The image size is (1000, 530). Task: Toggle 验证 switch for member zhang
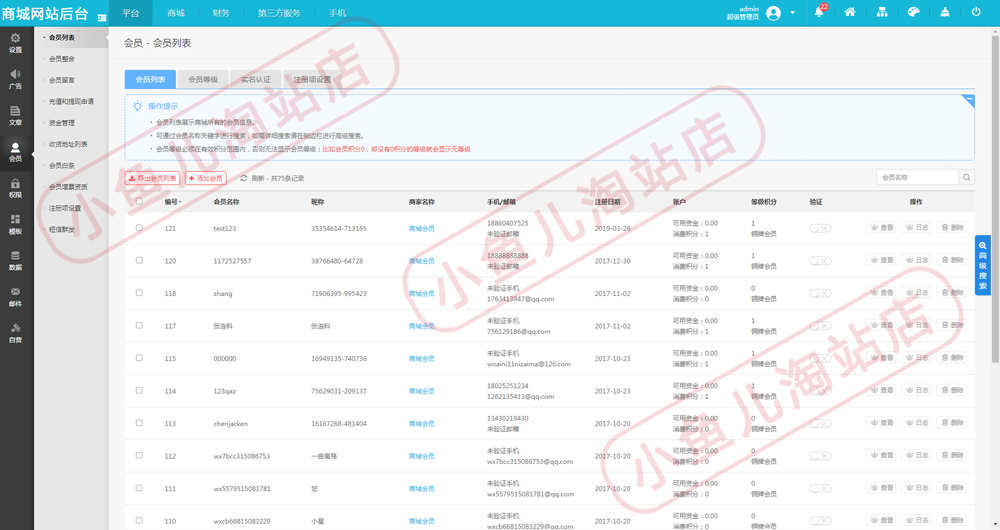coord(820,293)
